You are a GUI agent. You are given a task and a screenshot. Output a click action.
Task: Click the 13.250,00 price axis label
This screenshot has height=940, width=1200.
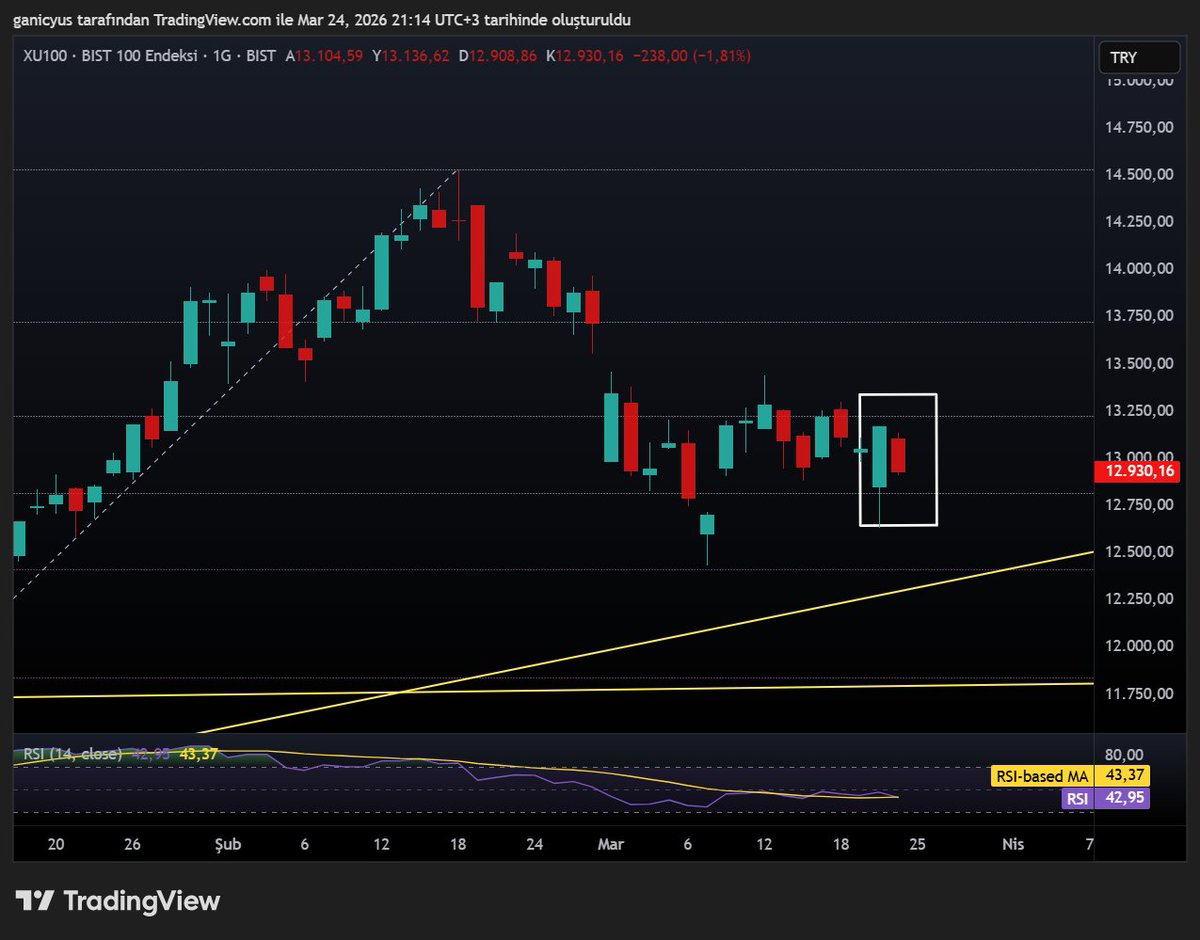(1138, 410)
